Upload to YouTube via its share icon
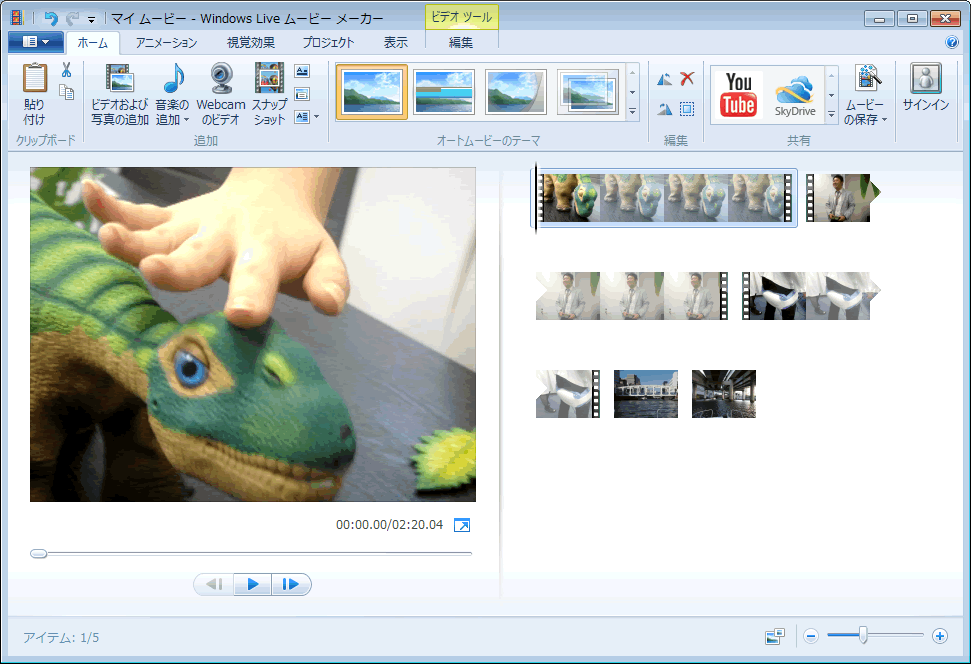The height and width of the screenshot is (664, 971). pyautogui.click(x=739, y=94)
